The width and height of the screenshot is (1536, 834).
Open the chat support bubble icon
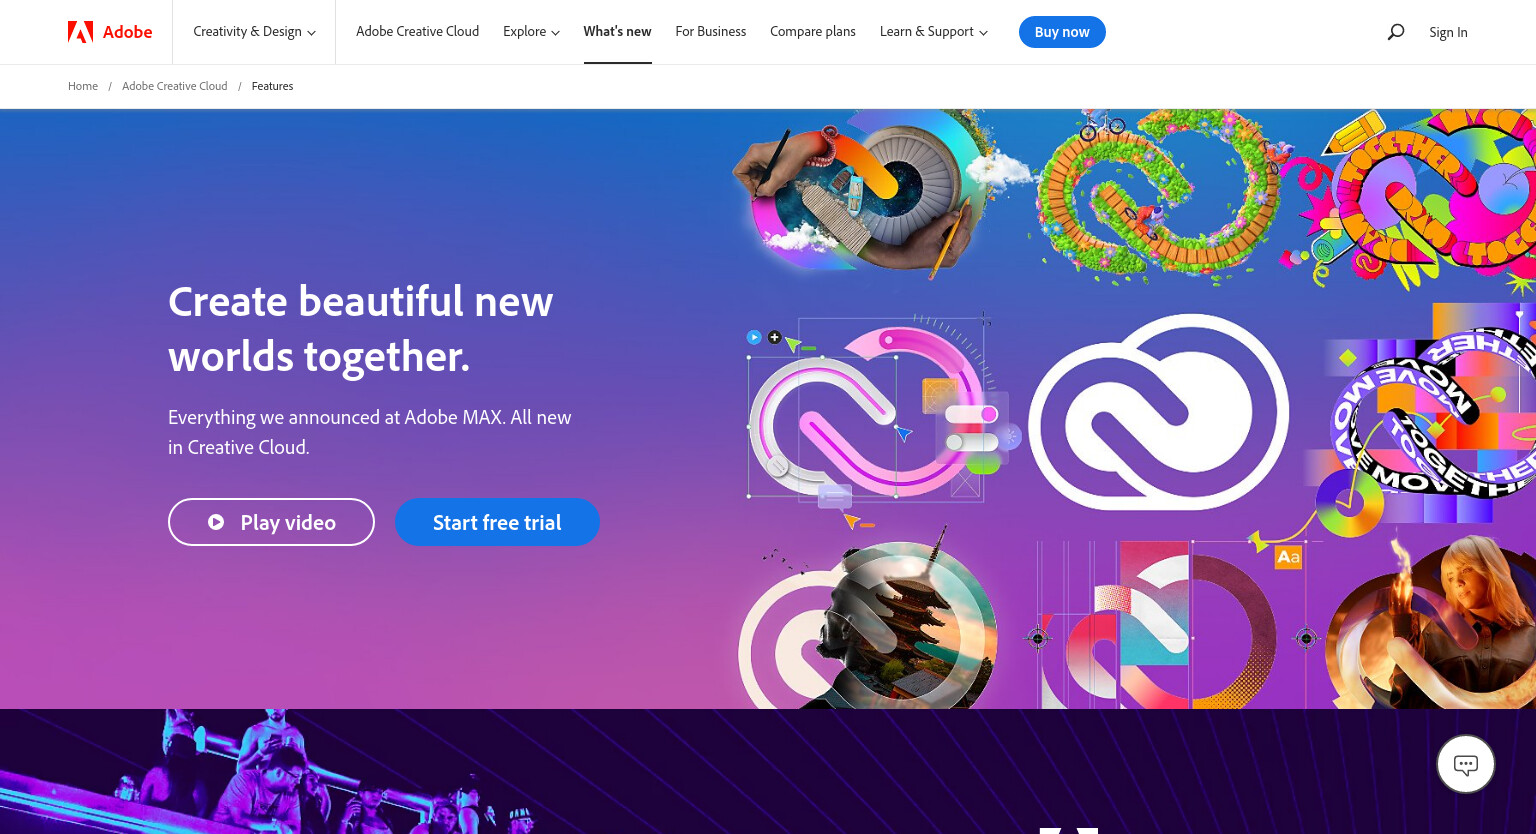point(1466,765)
